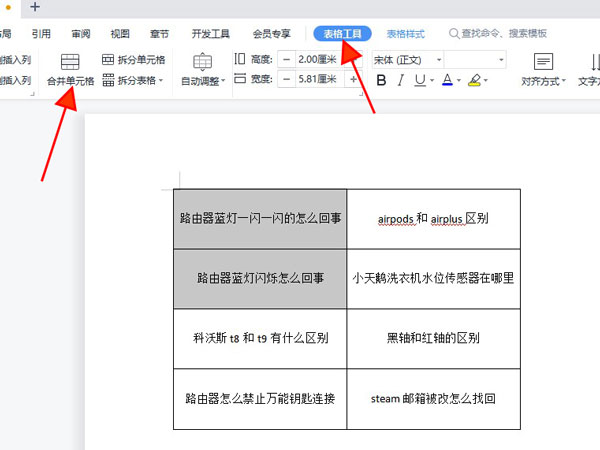Click the Split Cells (拆分单元格) icon
This screenshot has height=450, width=600.
(108, 60)
